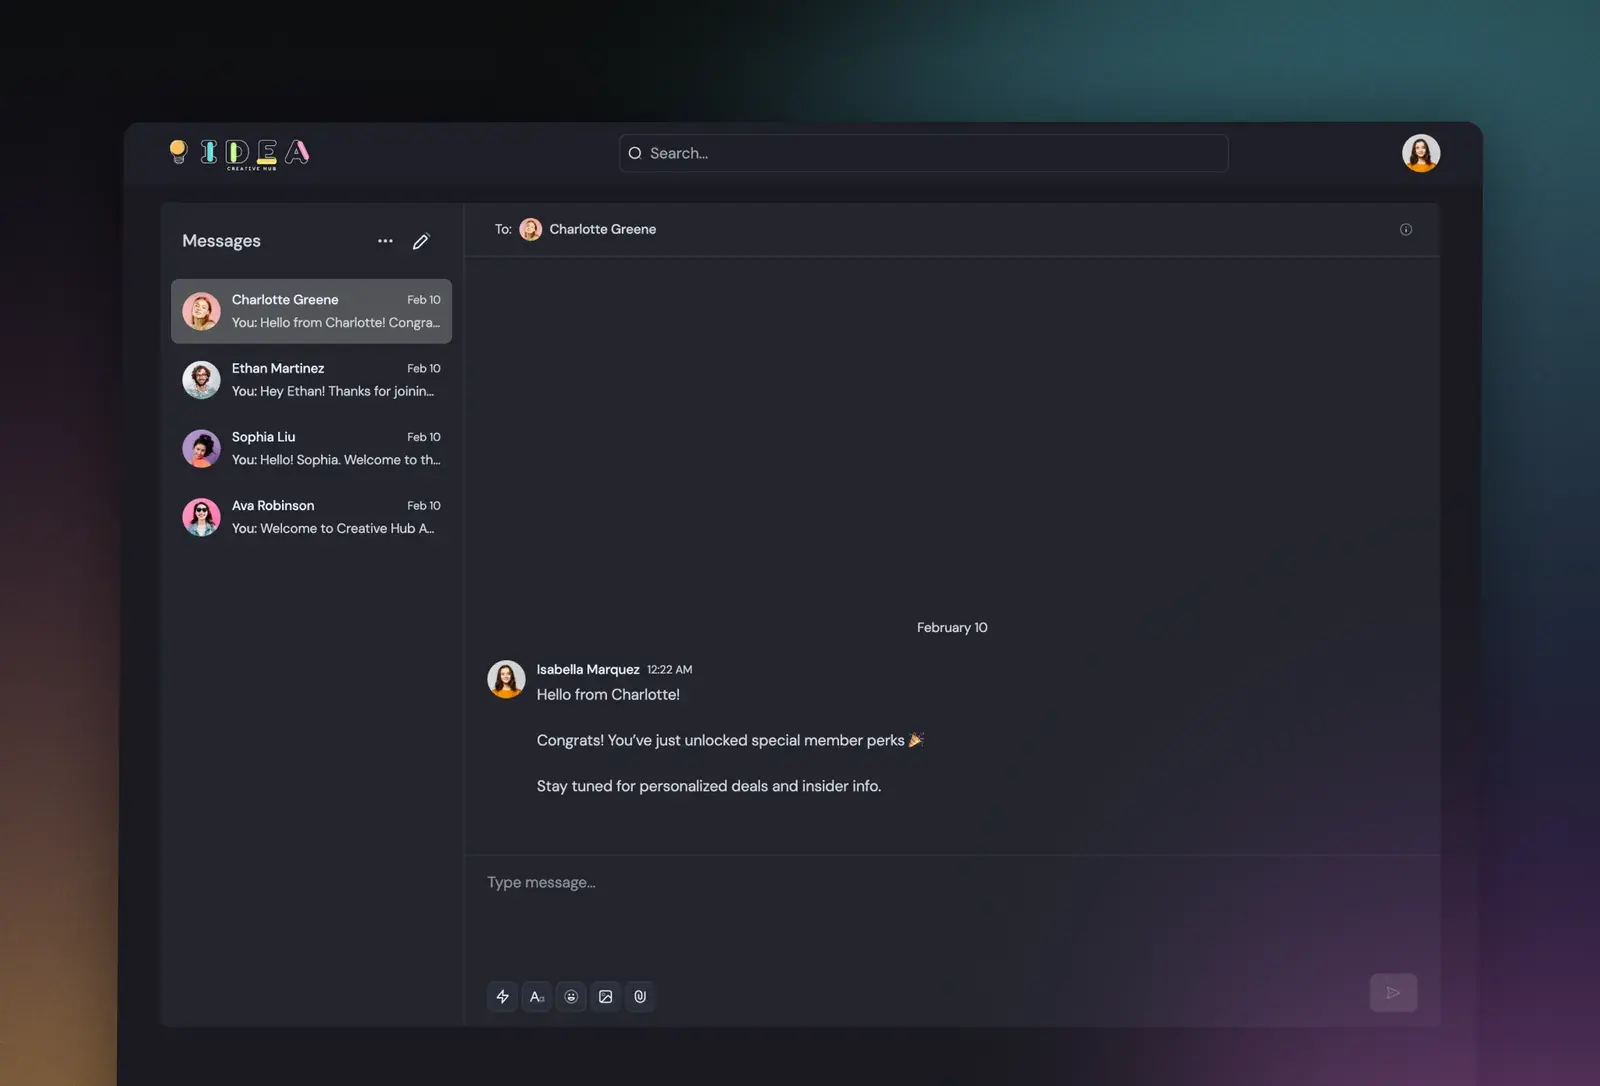Image resolution: width=1600 pixels, height=1086 pixels.
Task: Click "You: Hello! Sophia. Welcome" preview text
Action: [x=336, y=460]
